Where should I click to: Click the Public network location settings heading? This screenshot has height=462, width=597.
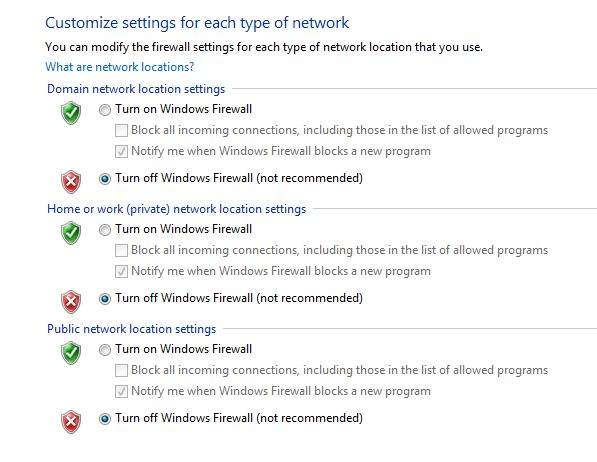pos(131,329)
